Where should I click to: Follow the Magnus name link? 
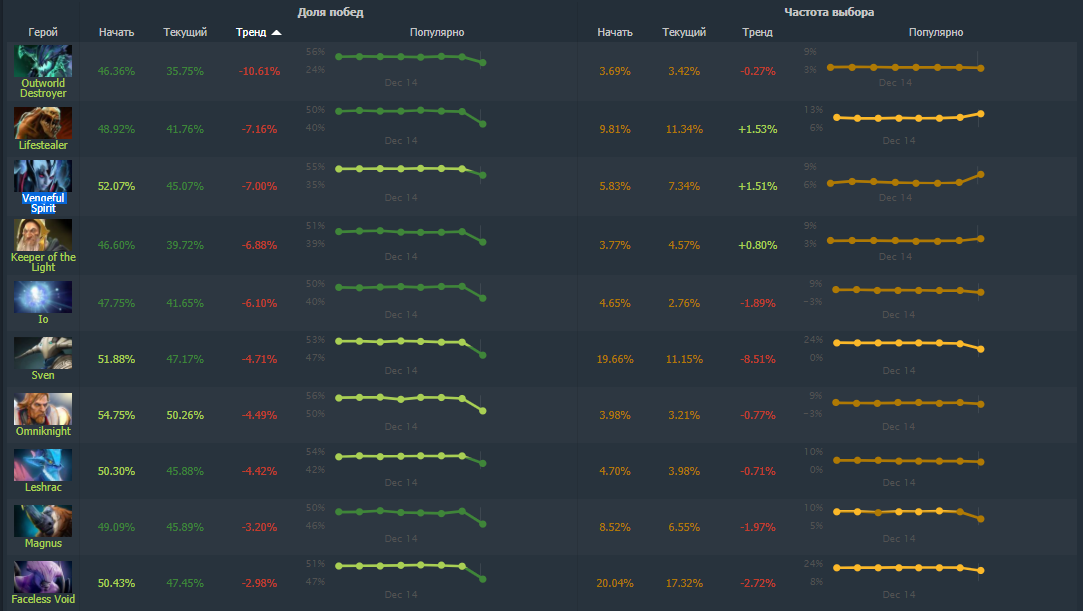point(43,543)
